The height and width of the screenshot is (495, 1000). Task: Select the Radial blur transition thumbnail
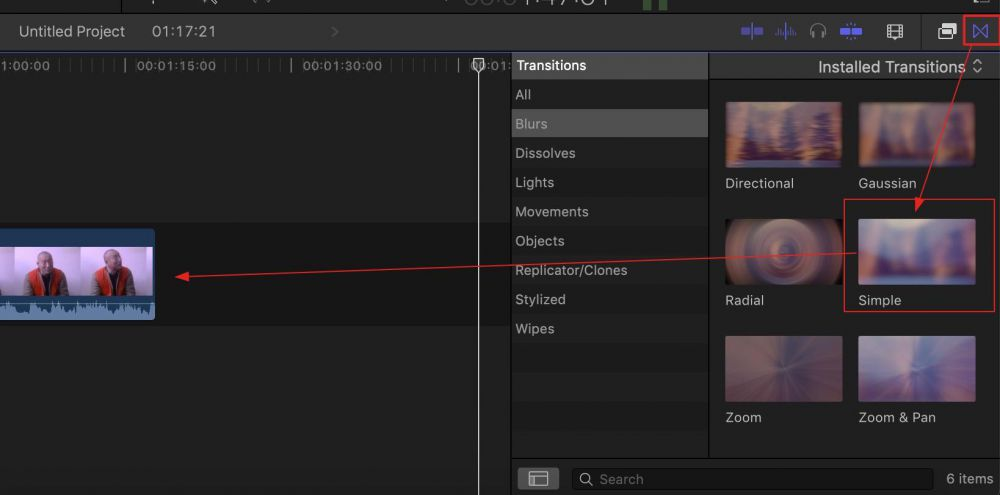pos(783,251)
